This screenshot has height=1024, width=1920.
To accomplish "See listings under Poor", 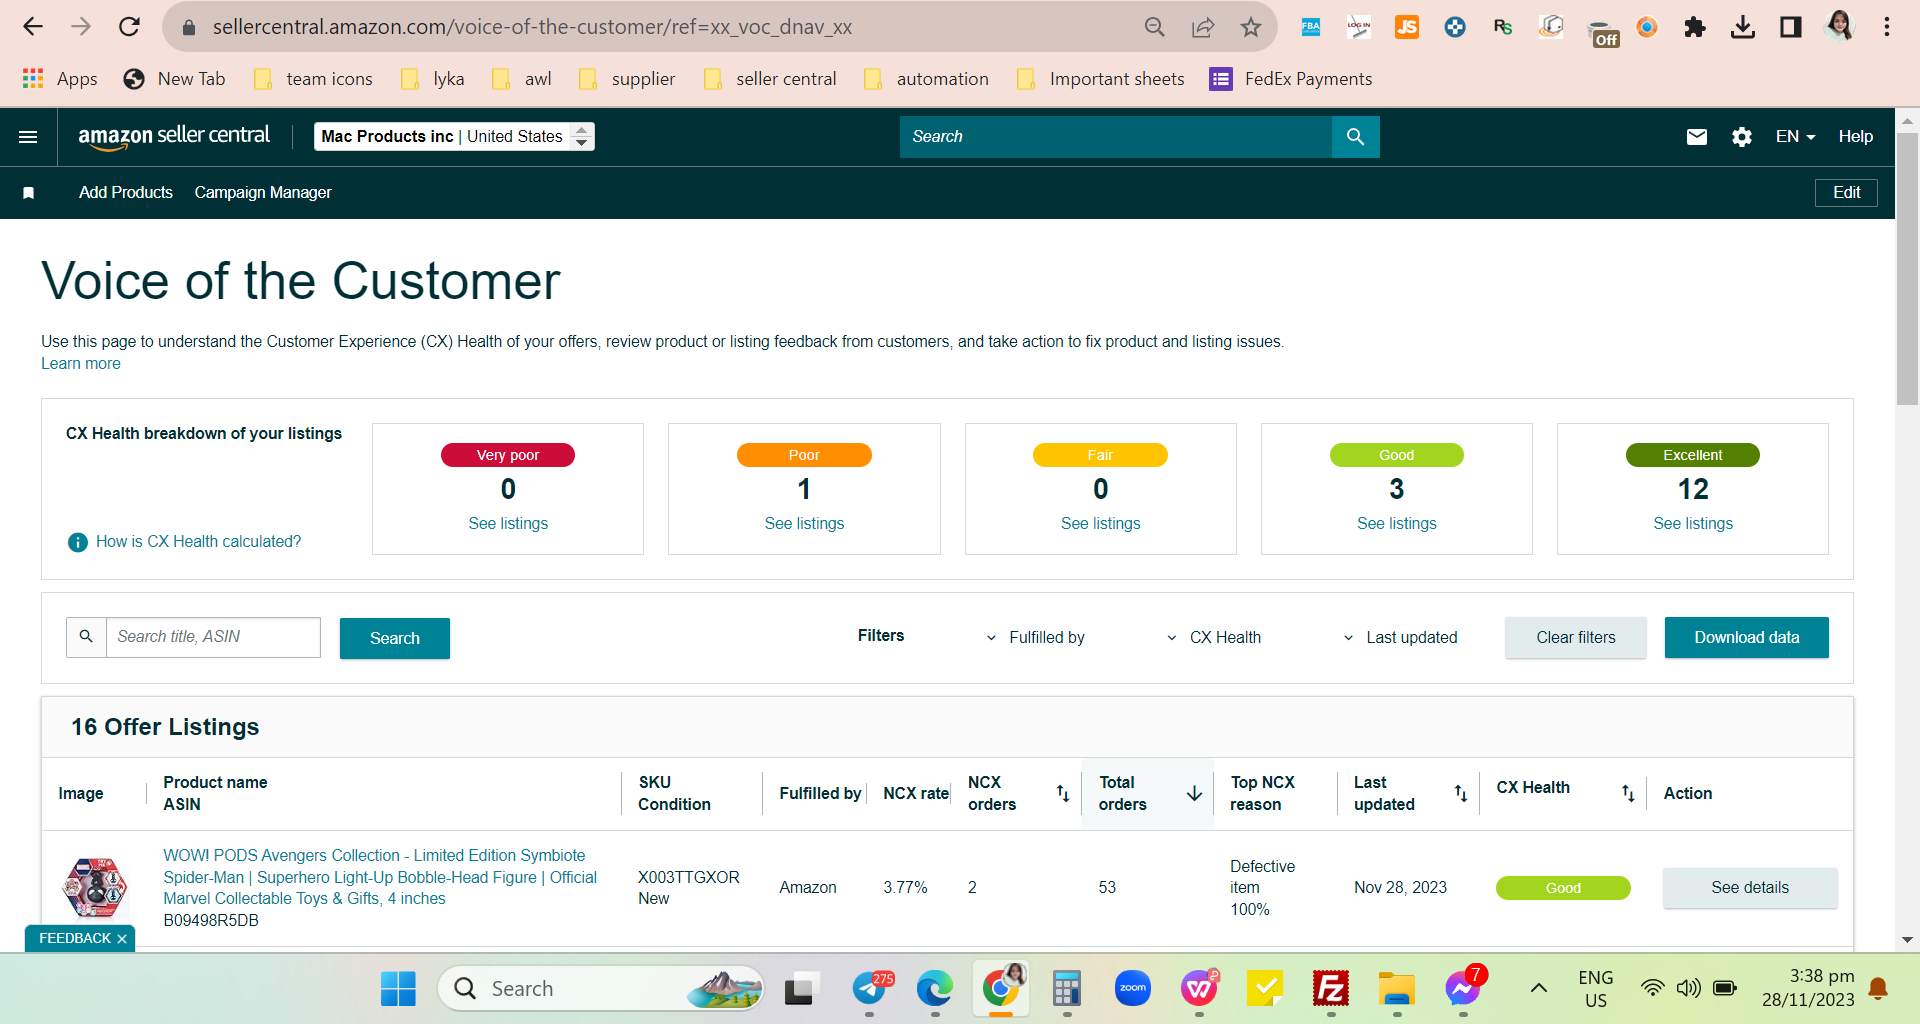I will (804, 524).
